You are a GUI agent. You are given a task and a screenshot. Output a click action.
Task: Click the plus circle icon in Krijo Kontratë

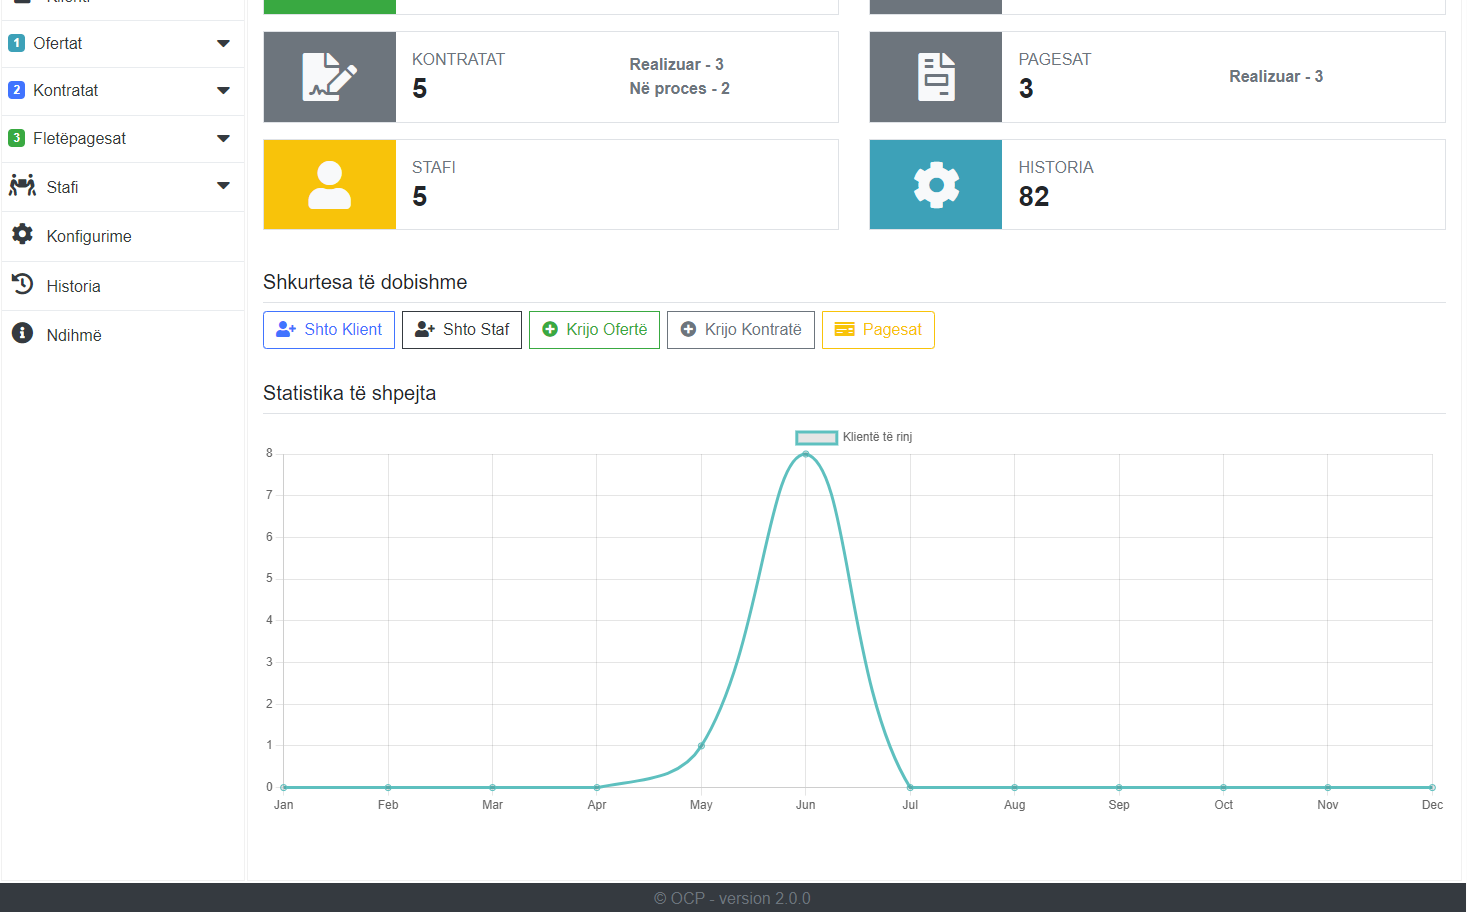pyautogui.click(x=688, y=329)
